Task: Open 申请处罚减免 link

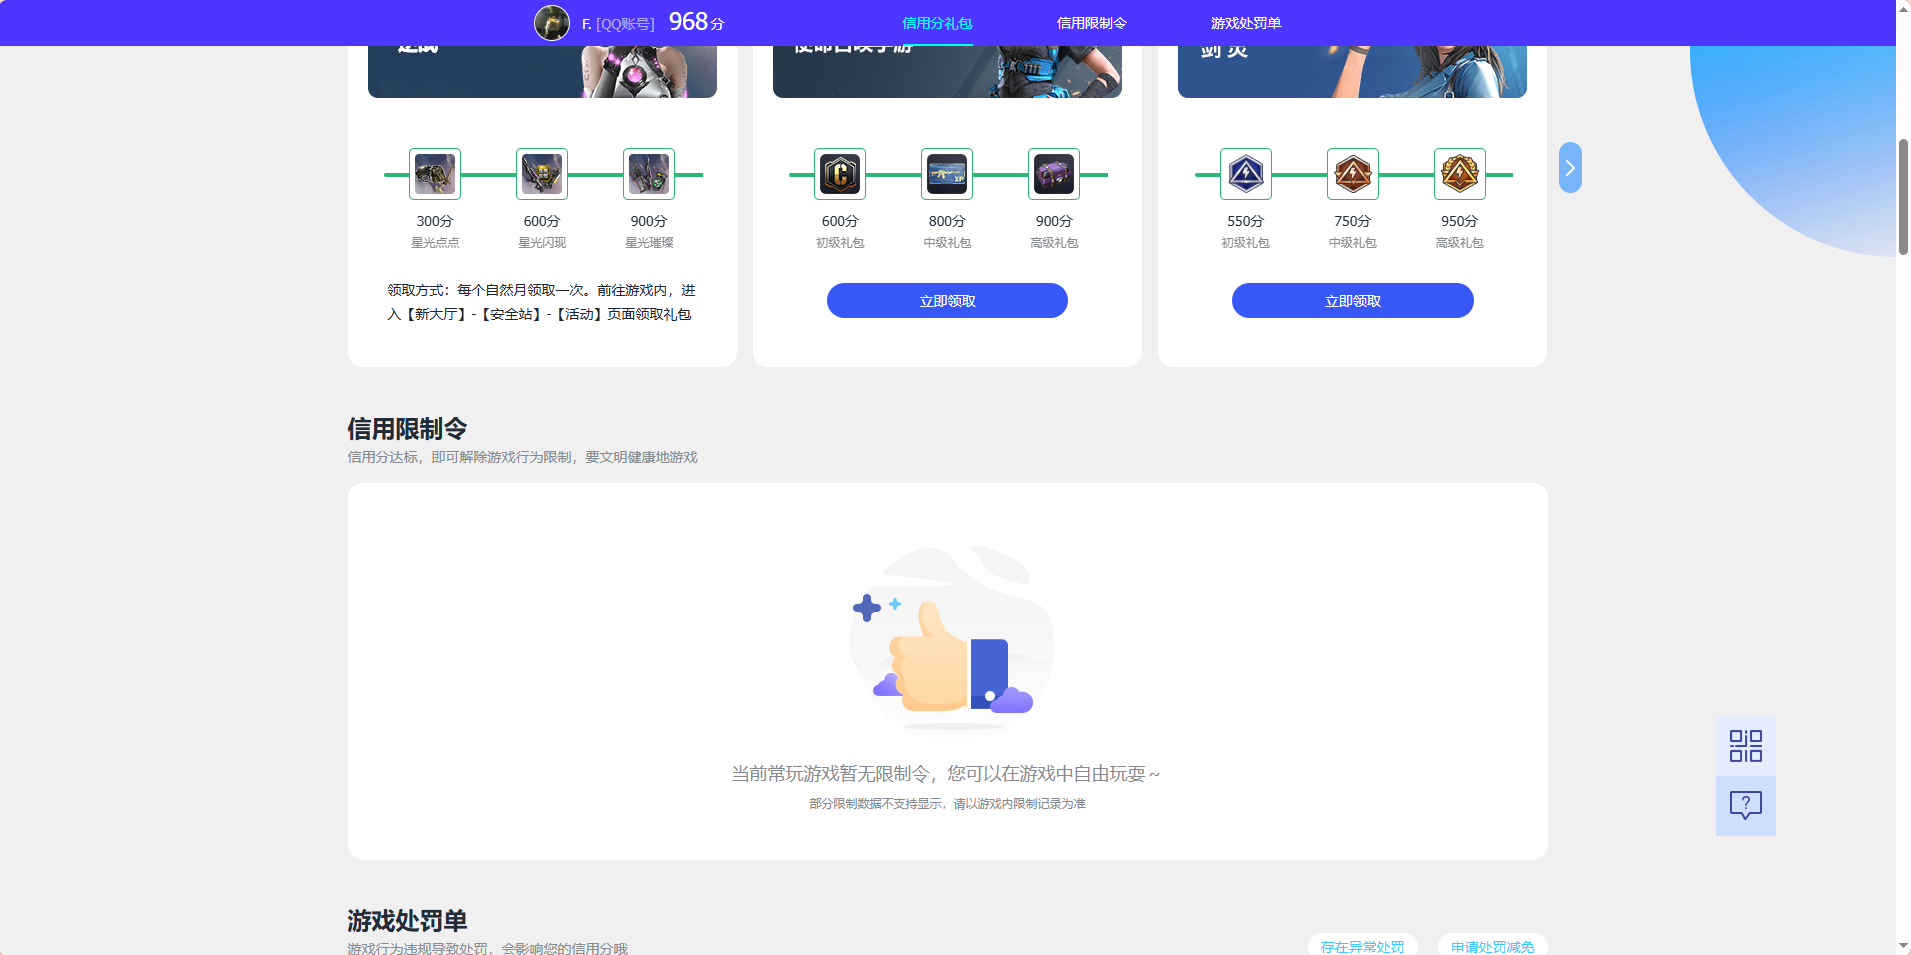Action: (1493, 946)
